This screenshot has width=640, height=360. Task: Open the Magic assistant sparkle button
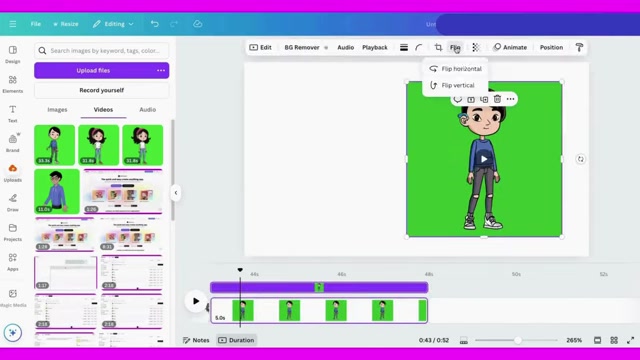pyautogui.click(x=13, y=333)
